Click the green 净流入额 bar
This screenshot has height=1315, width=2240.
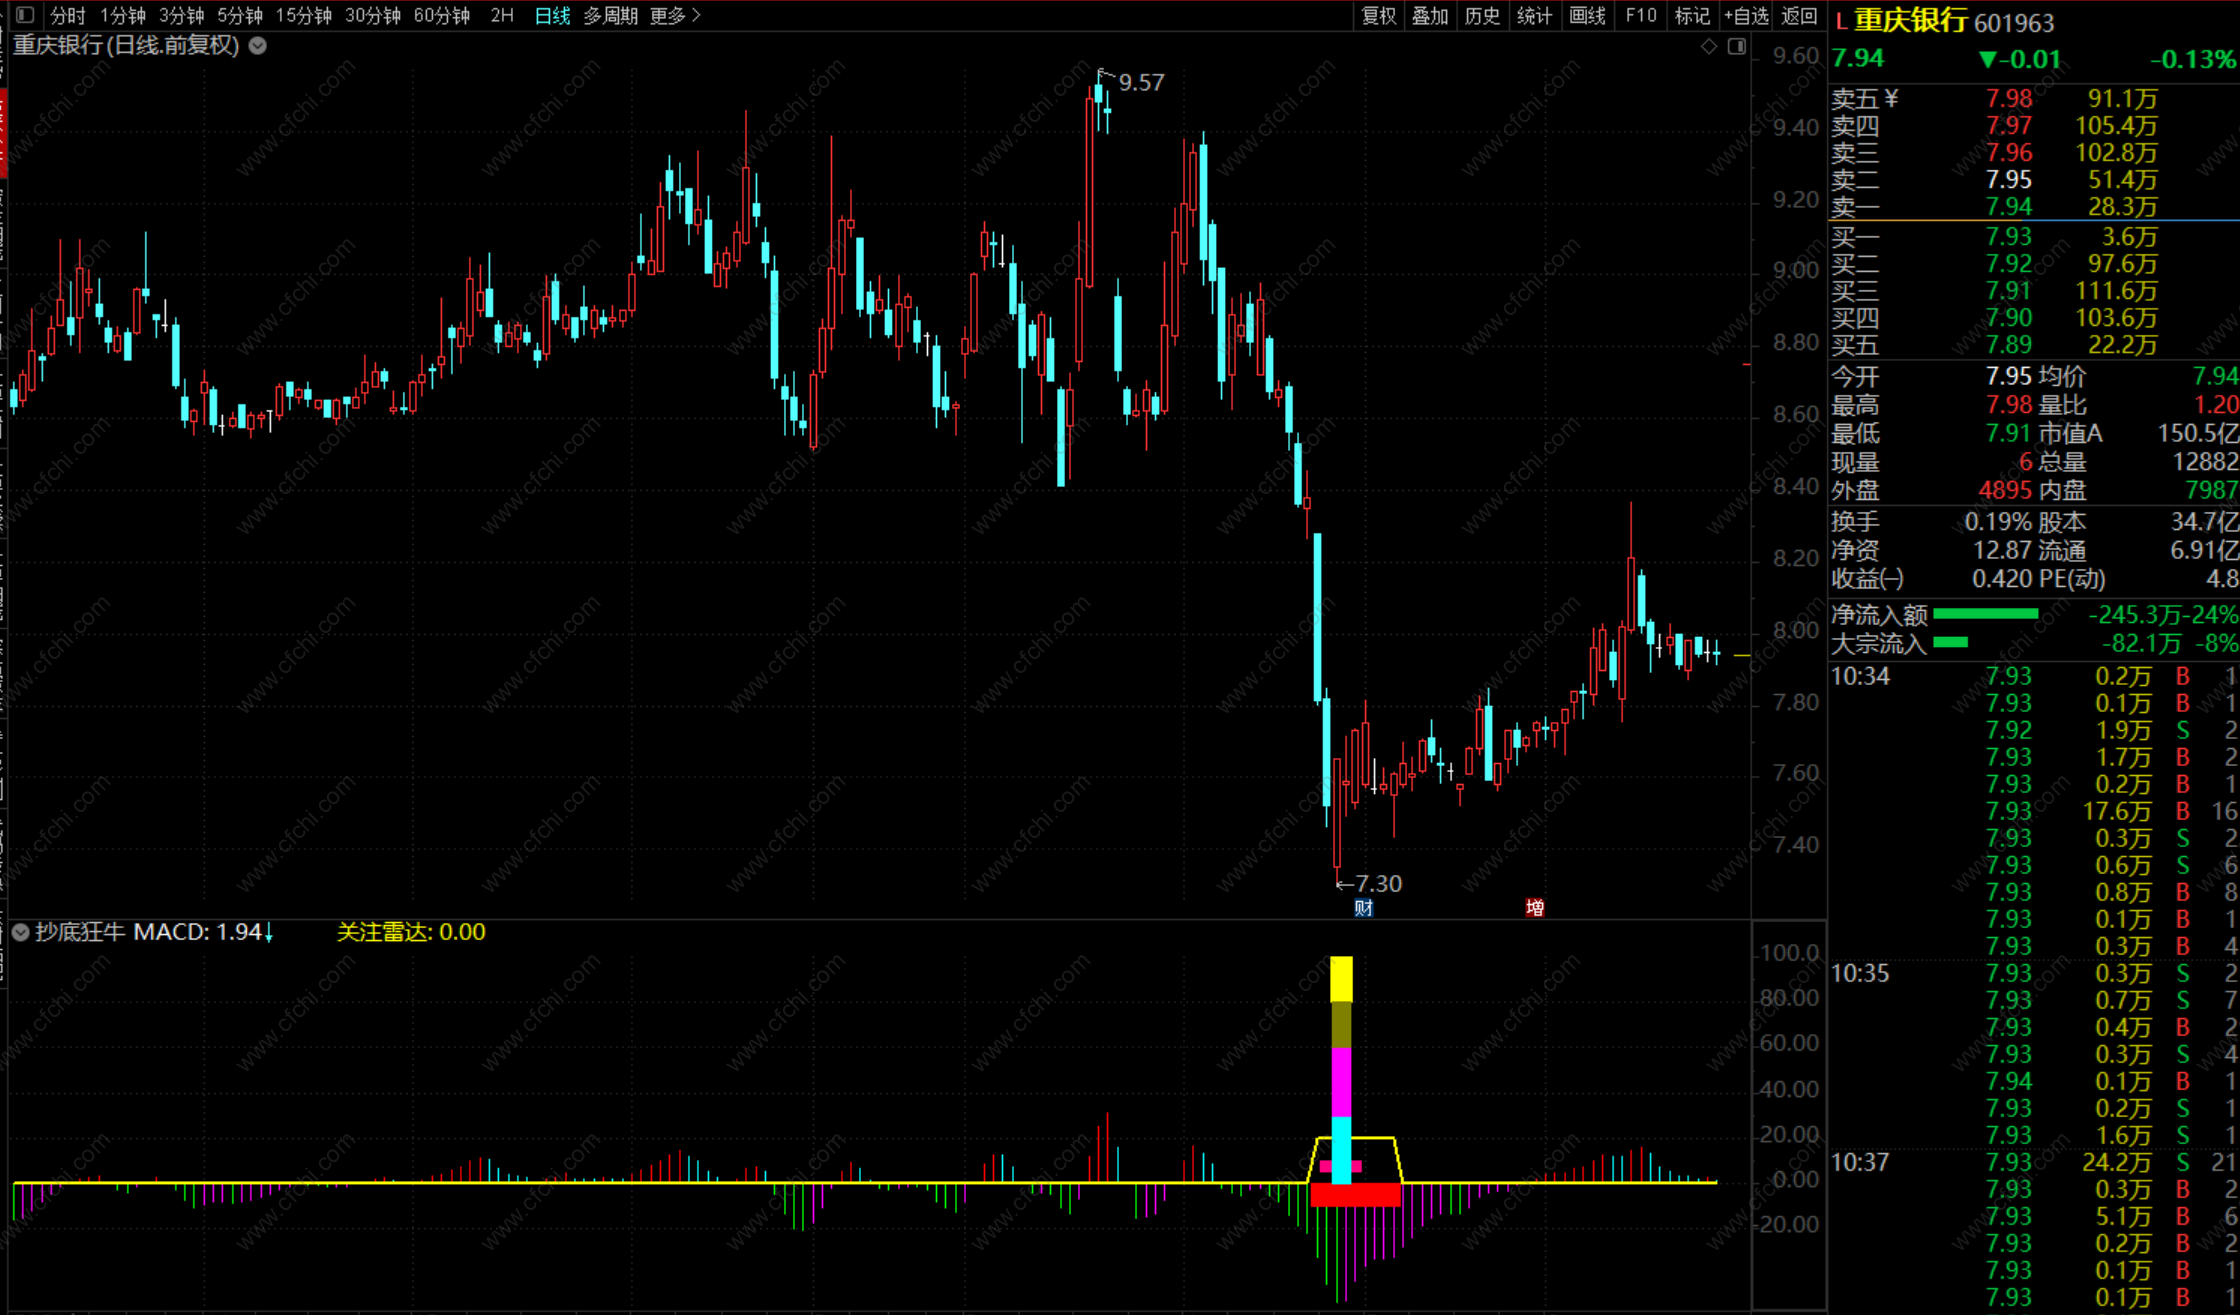coord(1985,614)
